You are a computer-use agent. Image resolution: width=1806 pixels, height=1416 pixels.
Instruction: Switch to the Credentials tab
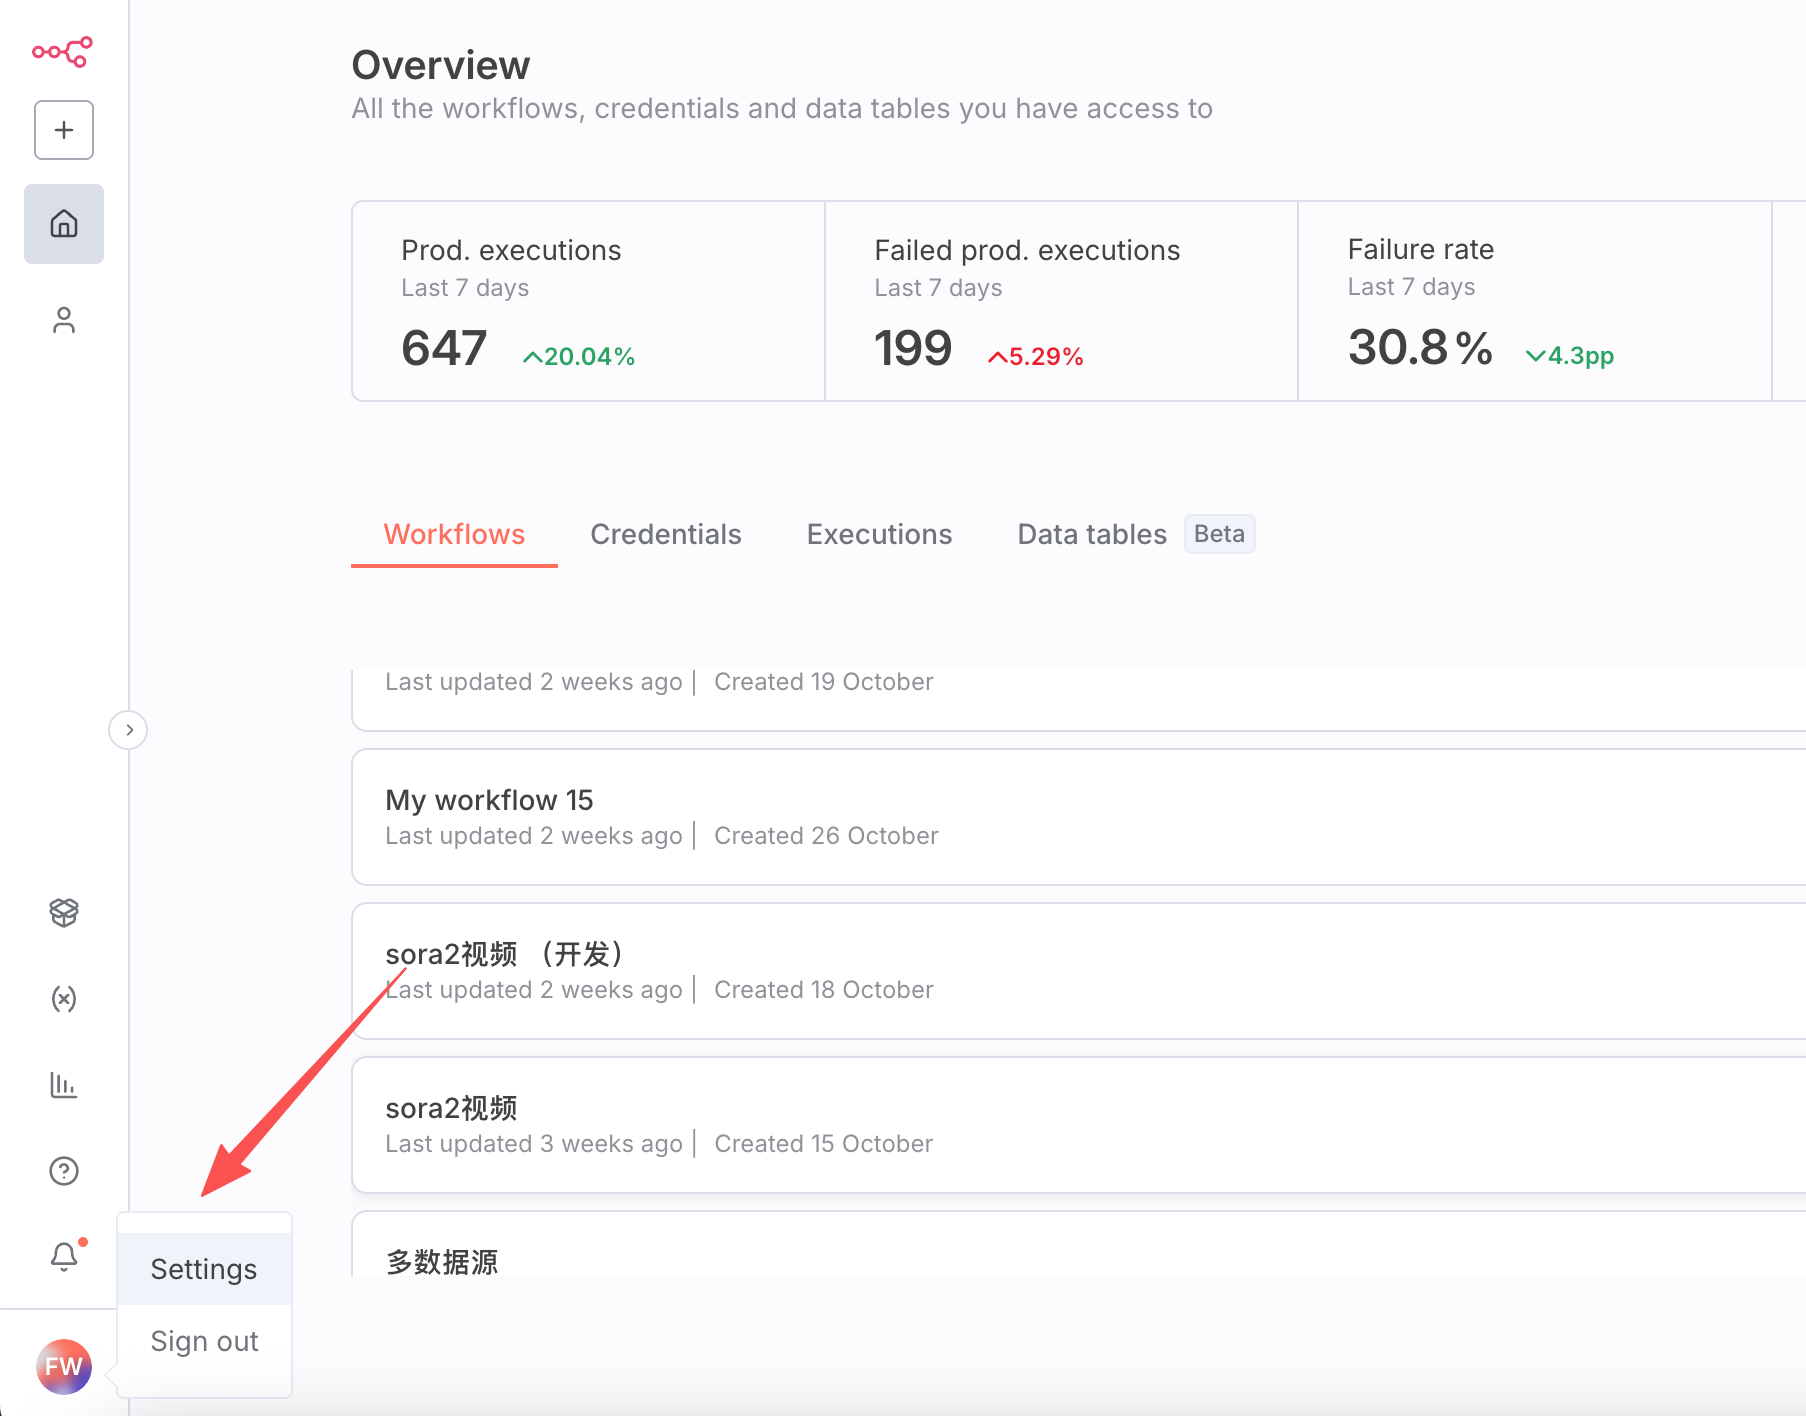coord(665,534)
